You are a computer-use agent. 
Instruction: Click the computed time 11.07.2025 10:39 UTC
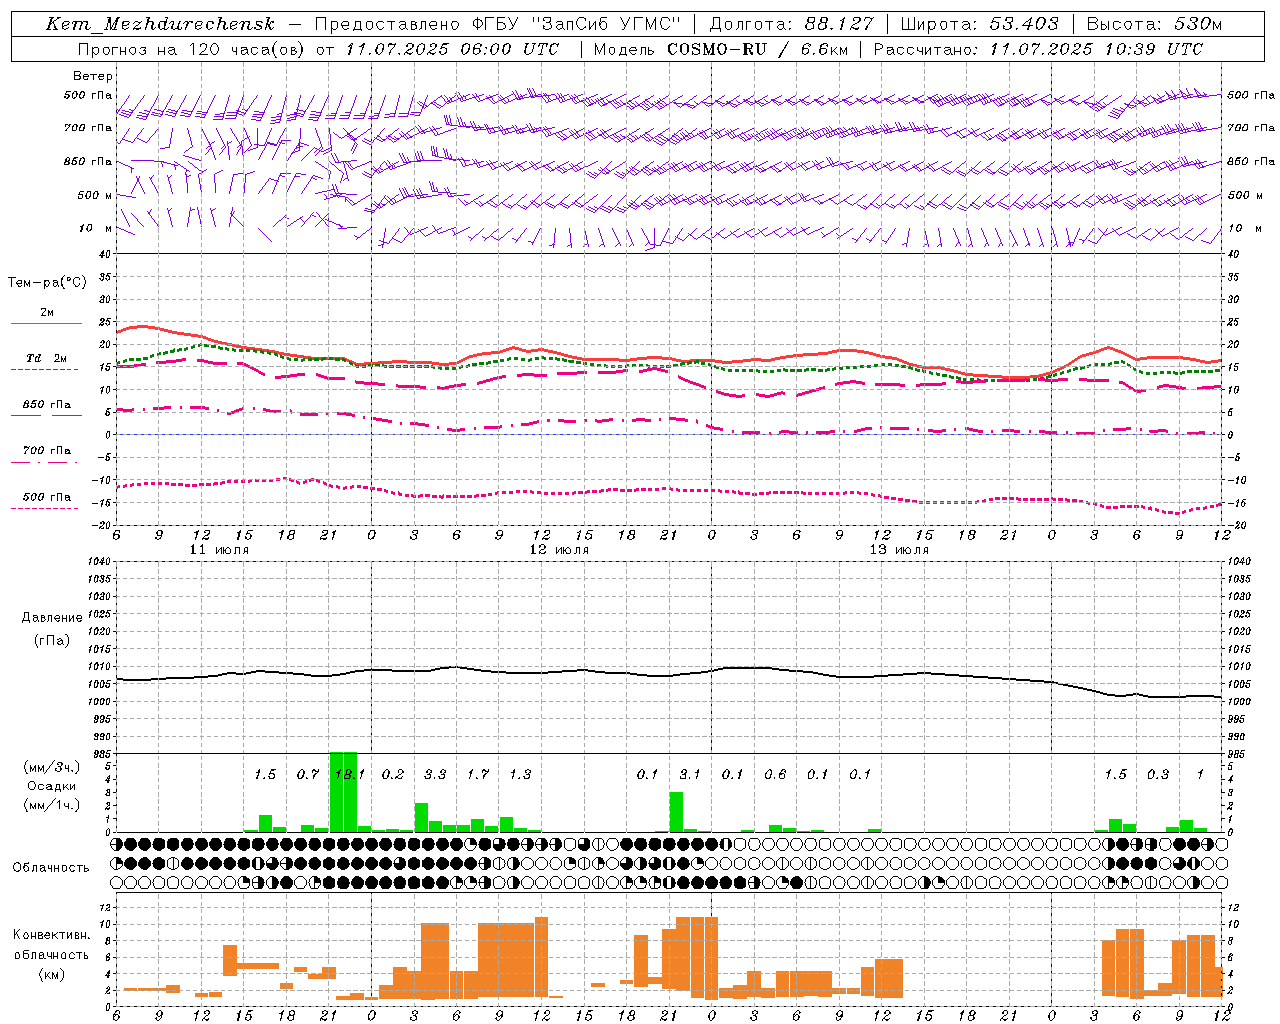[x=1096, y=49]
